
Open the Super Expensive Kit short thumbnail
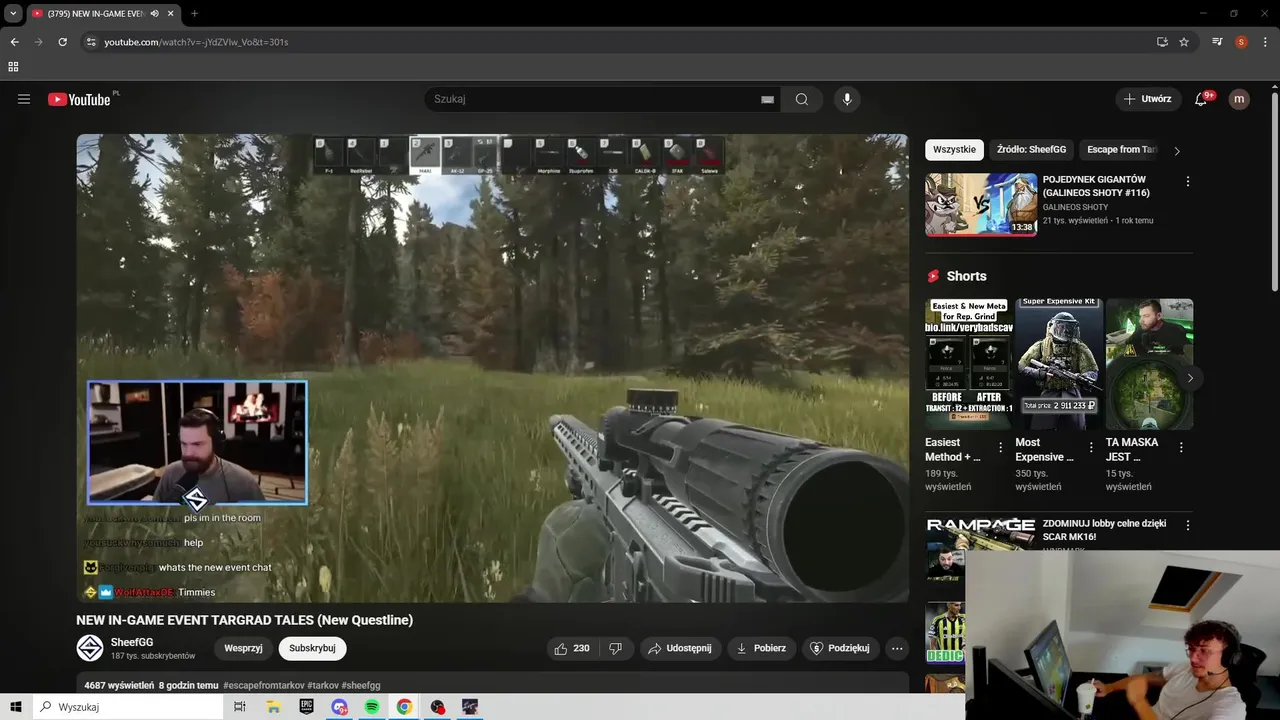[1059, 364]
